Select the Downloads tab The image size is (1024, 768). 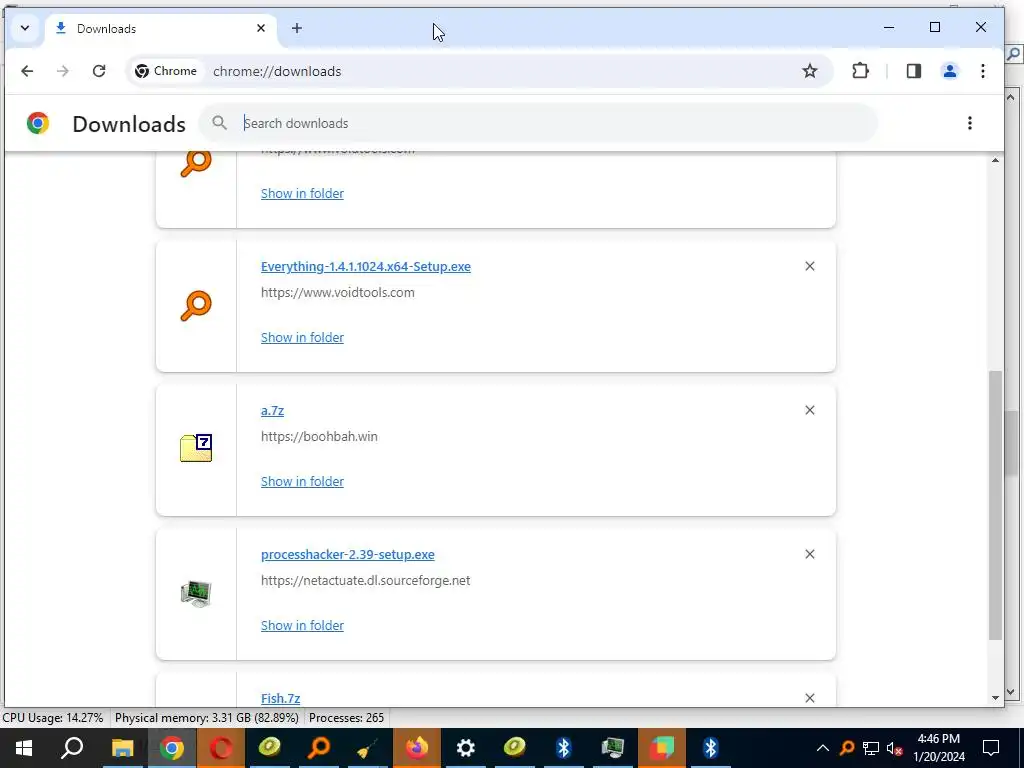(160, 29)
